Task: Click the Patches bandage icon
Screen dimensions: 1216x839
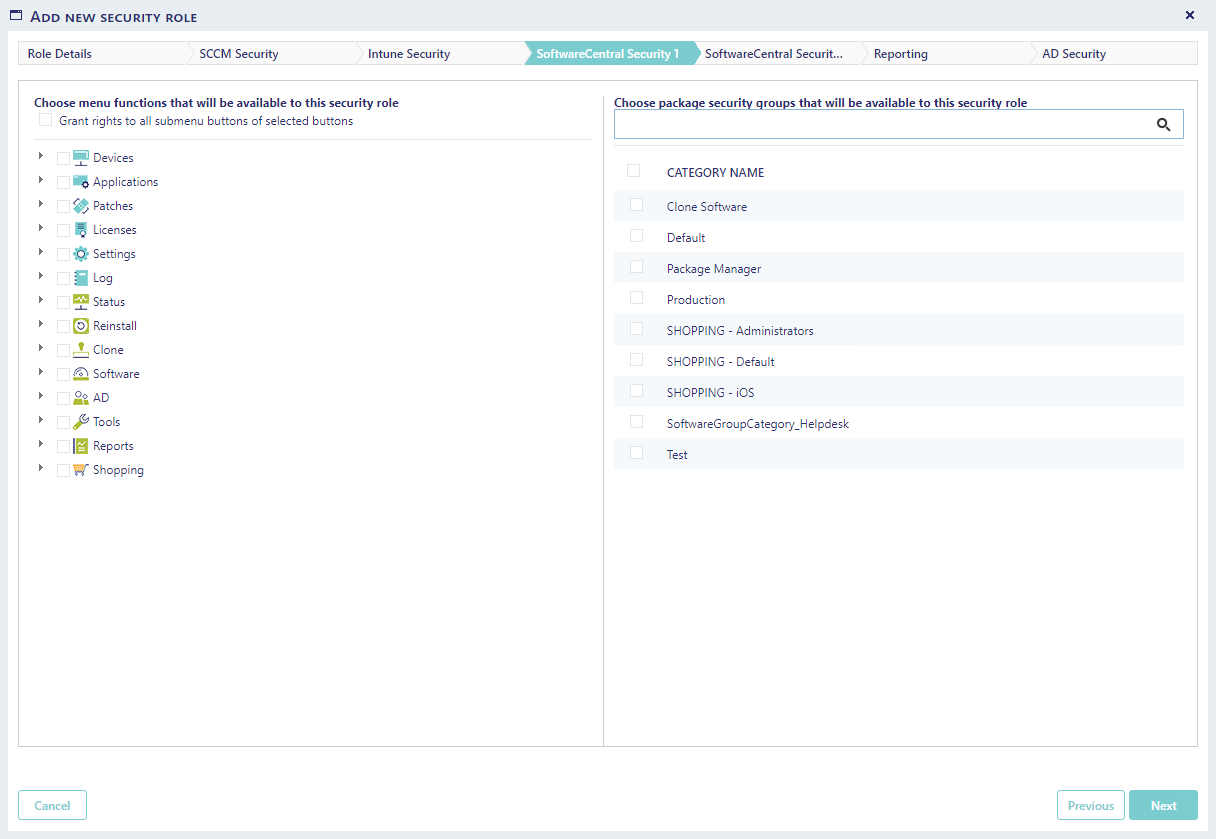Action: pos(81,206)
